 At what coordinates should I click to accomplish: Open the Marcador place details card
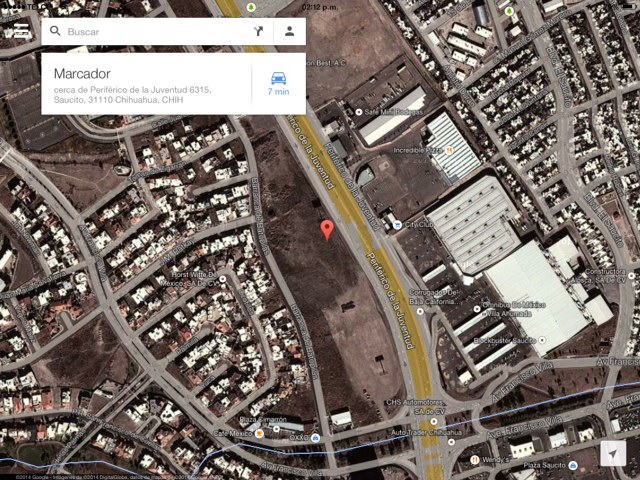point(147,84)
